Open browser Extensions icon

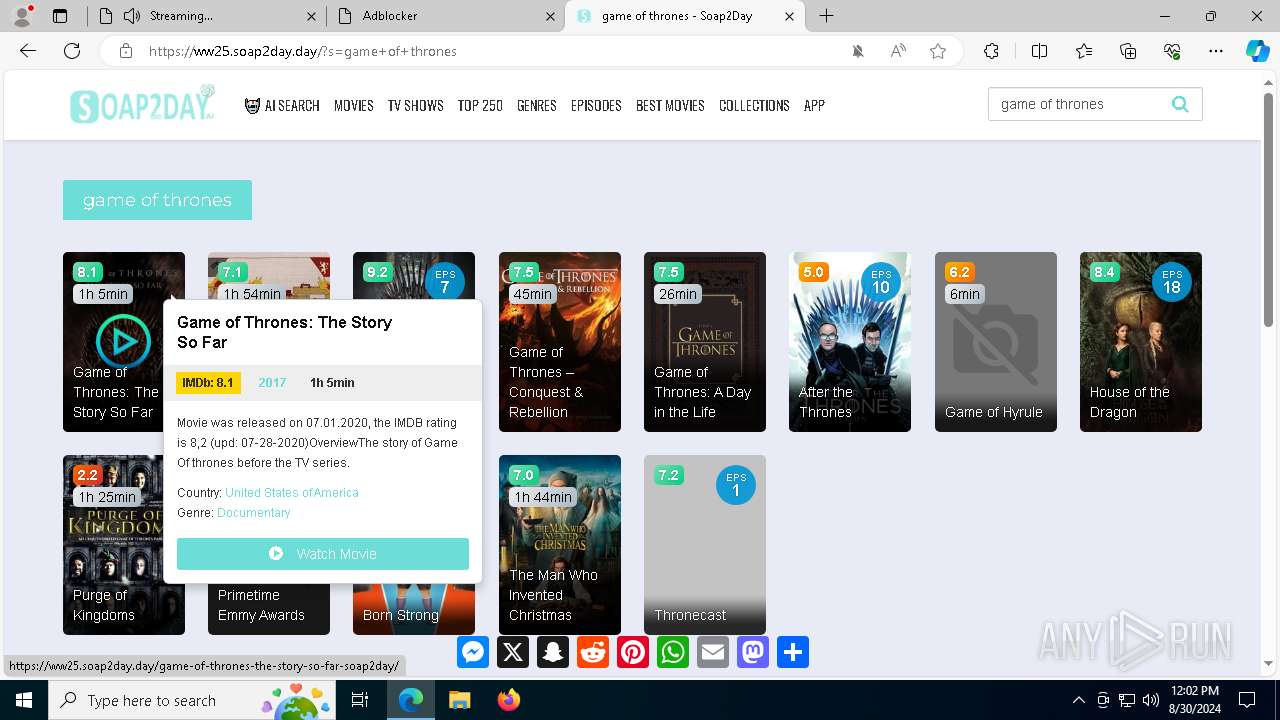click(x=991, y=51)
